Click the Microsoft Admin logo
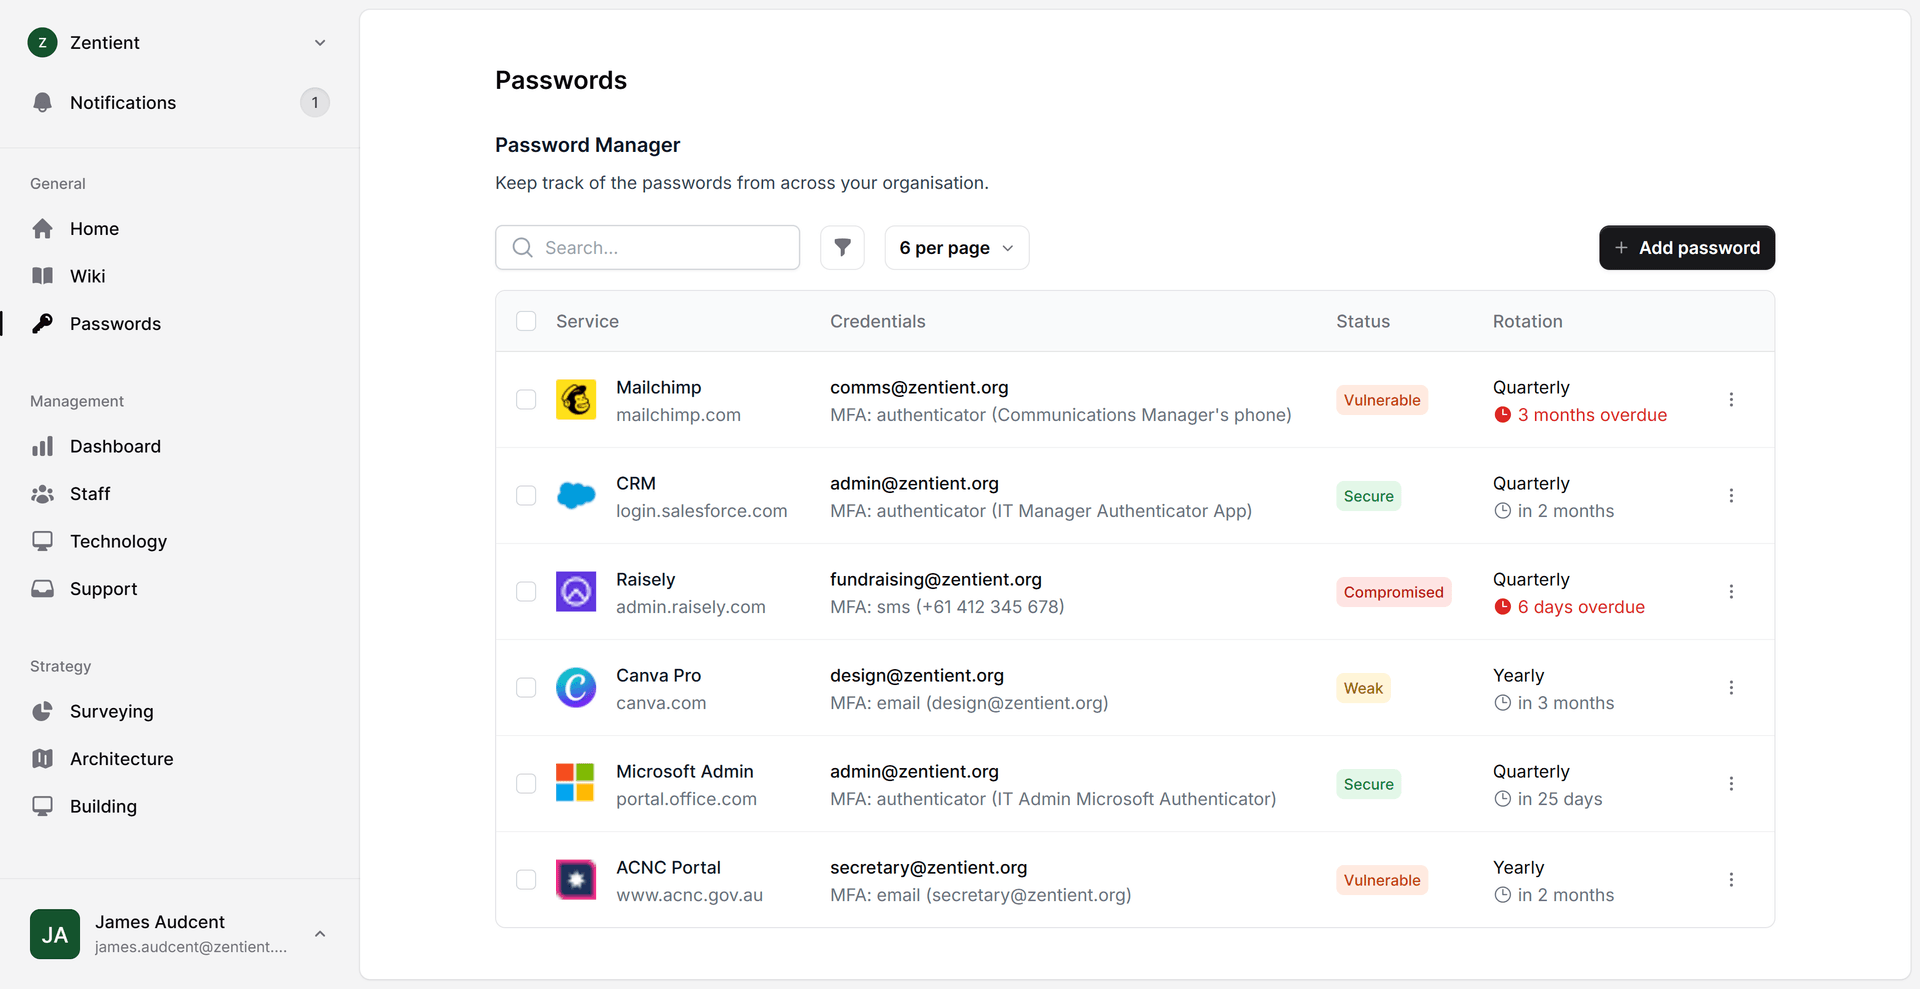Screen dimensions: 1920x989 (576, 784)
